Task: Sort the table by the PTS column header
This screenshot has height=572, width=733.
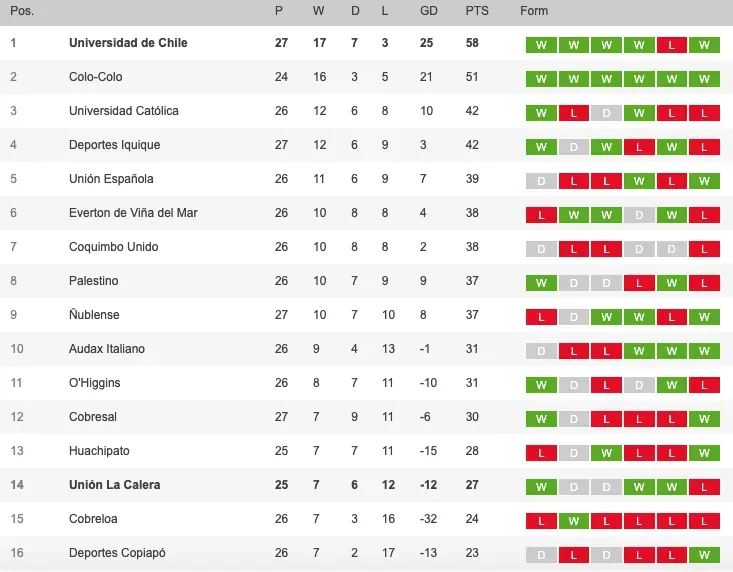Action: pos(477,11)
